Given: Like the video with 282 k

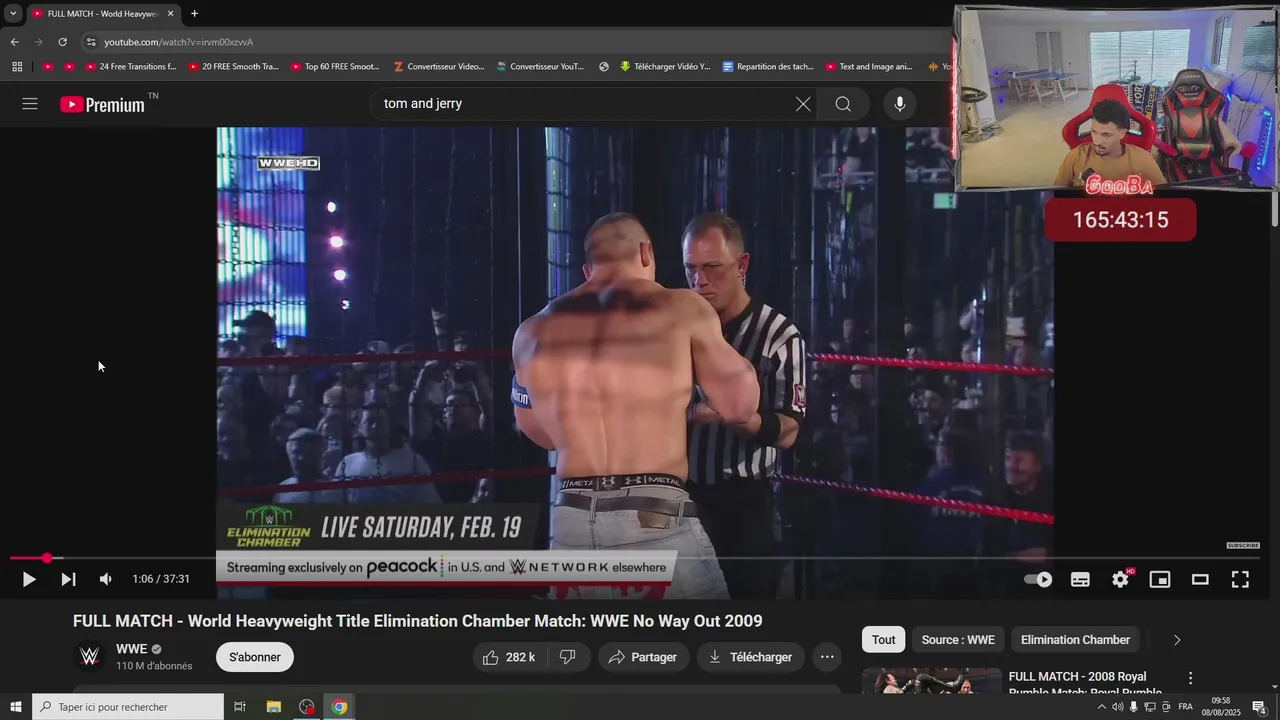Looking at the screenshot, I should pos(509,657).
